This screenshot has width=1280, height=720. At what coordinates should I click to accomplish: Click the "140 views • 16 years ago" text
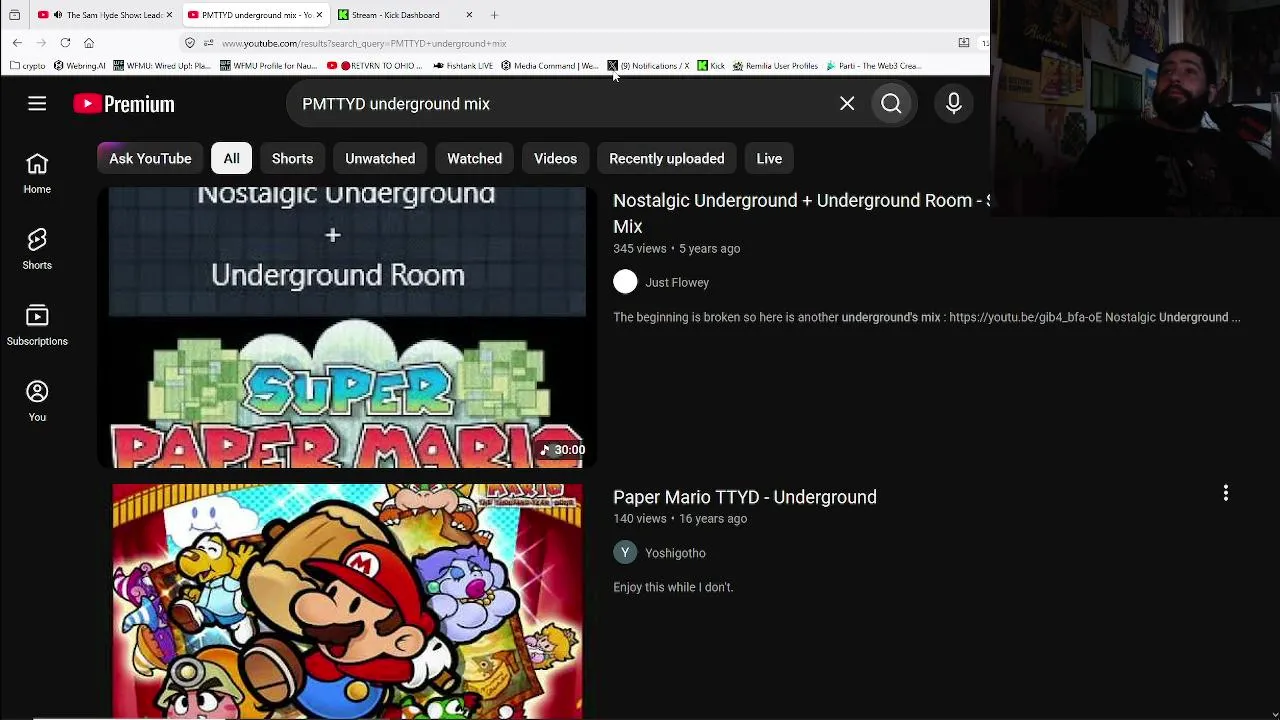pyautogui.click(x=680, y=518)
